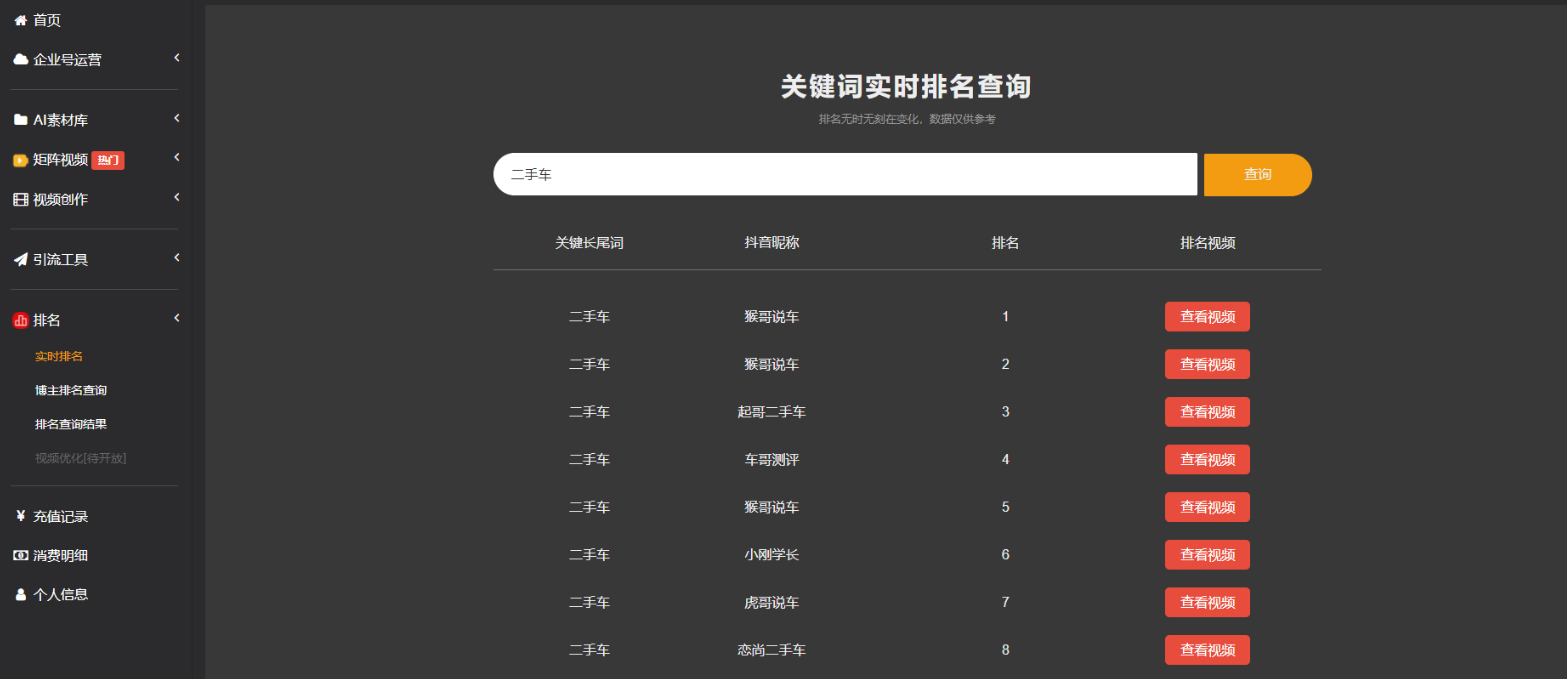Click the rank number 4 cell
Screen dimensions: 1567x679
1005,460
